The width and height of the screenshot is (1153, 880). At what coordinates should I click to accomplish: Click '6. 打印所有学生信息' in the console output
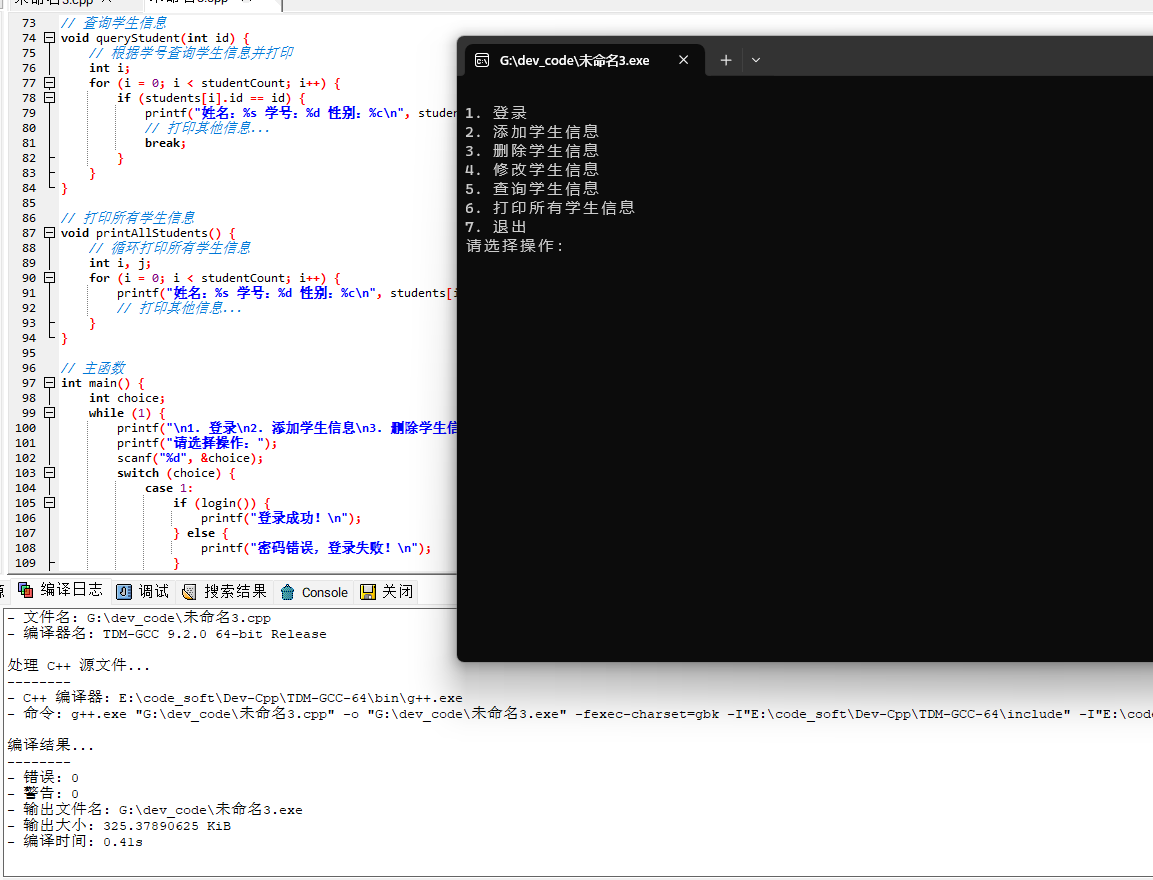pos(550,208)
